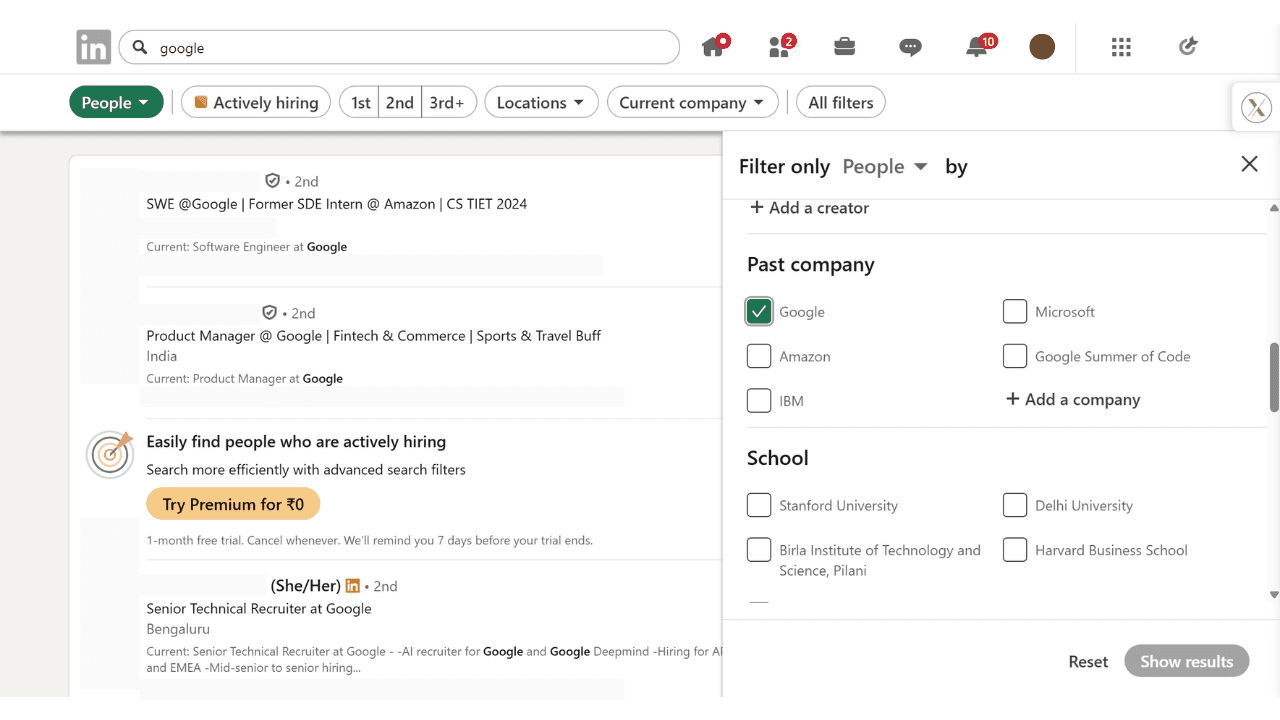The width and height of the screenshot is (1280, 720).
Task: Open the apps grid icon
Action: pos(1121,47)
